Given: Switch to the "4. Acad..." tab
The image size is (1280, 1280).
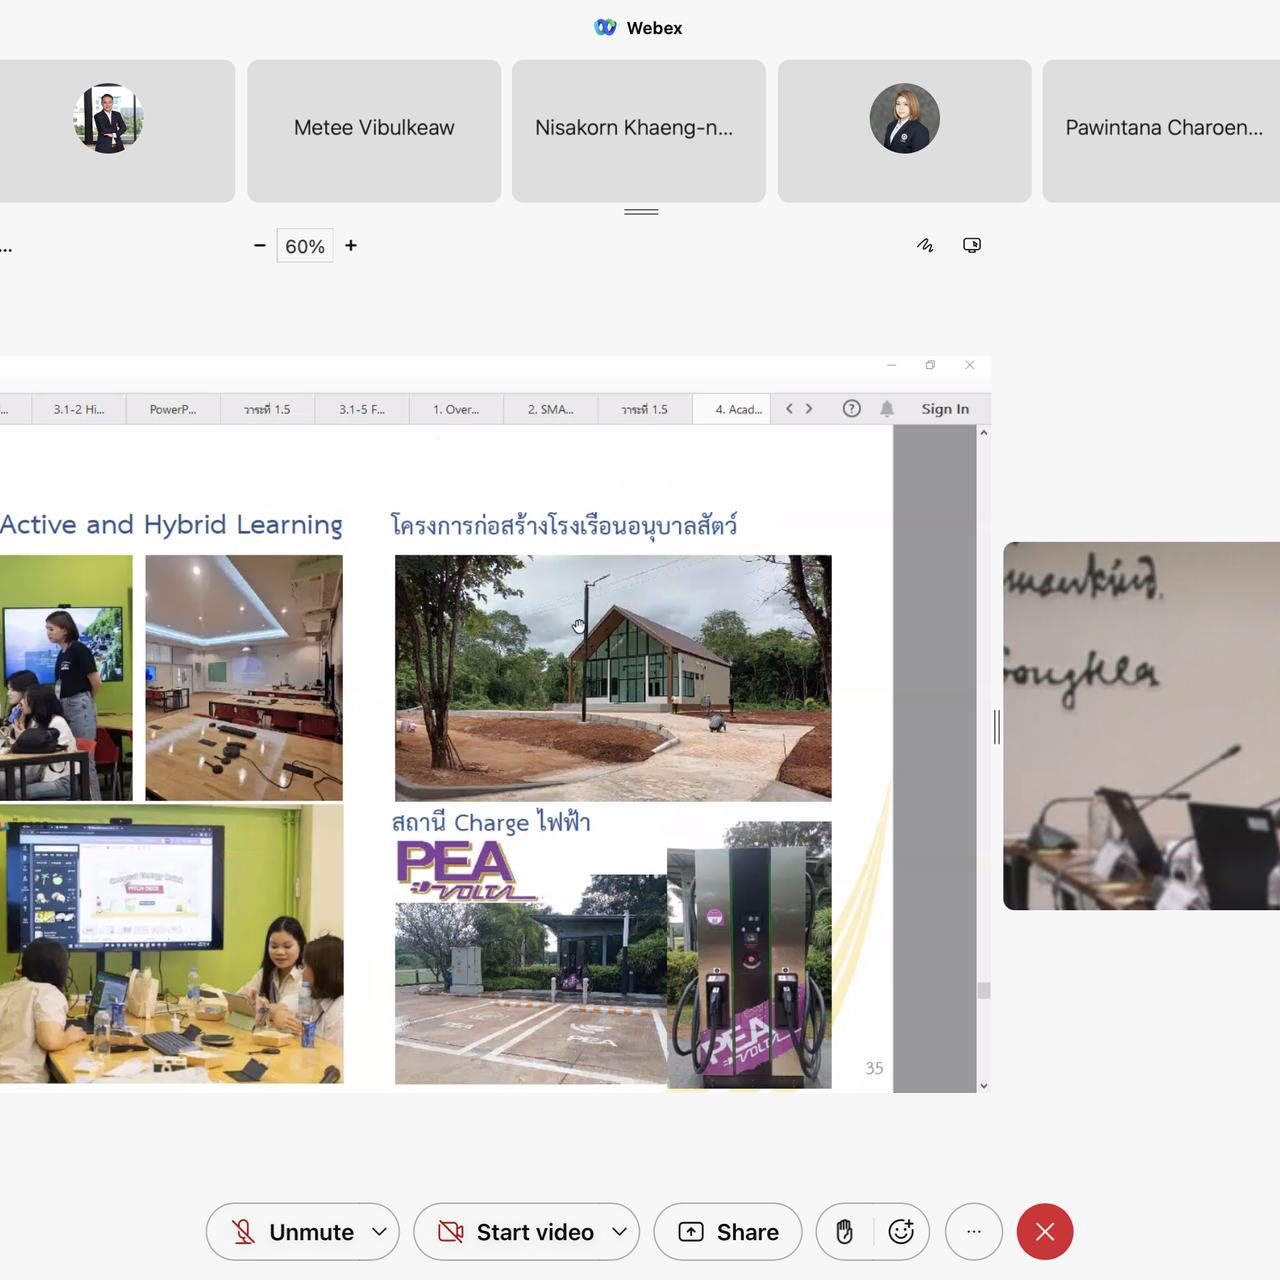Looking at the screenshot, I should pyautogui.click(x=738, y=409).
